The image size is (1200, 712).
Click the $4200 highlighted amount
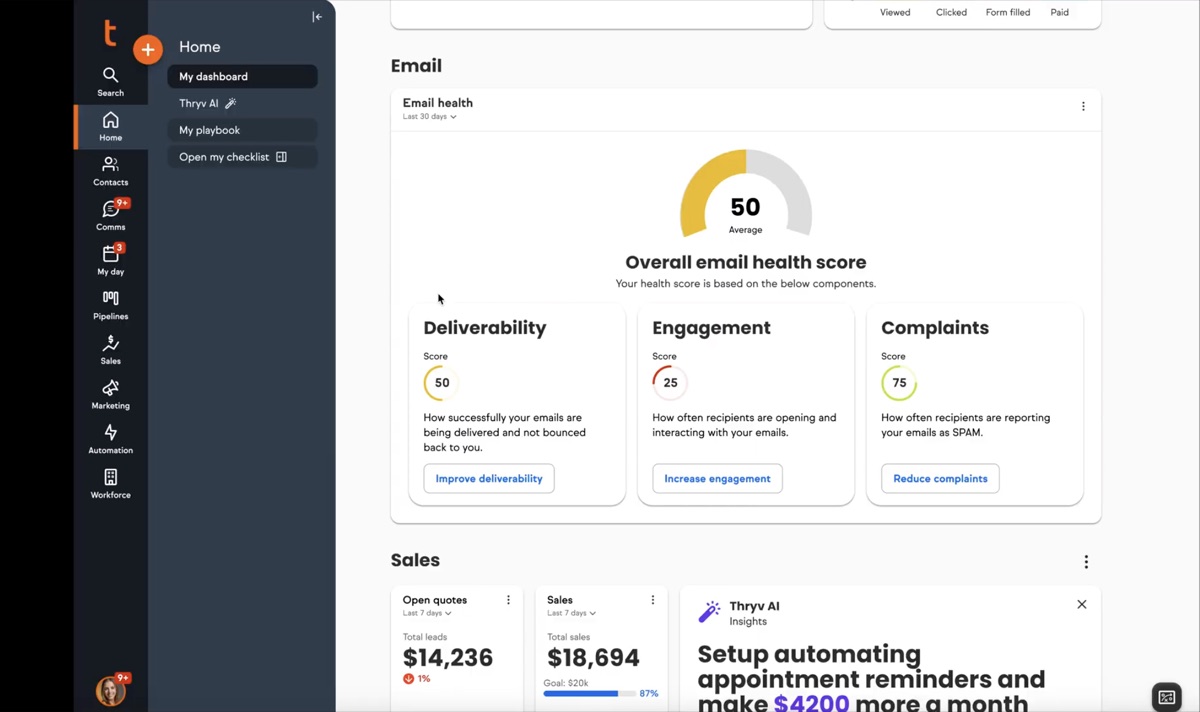point(812,704)
